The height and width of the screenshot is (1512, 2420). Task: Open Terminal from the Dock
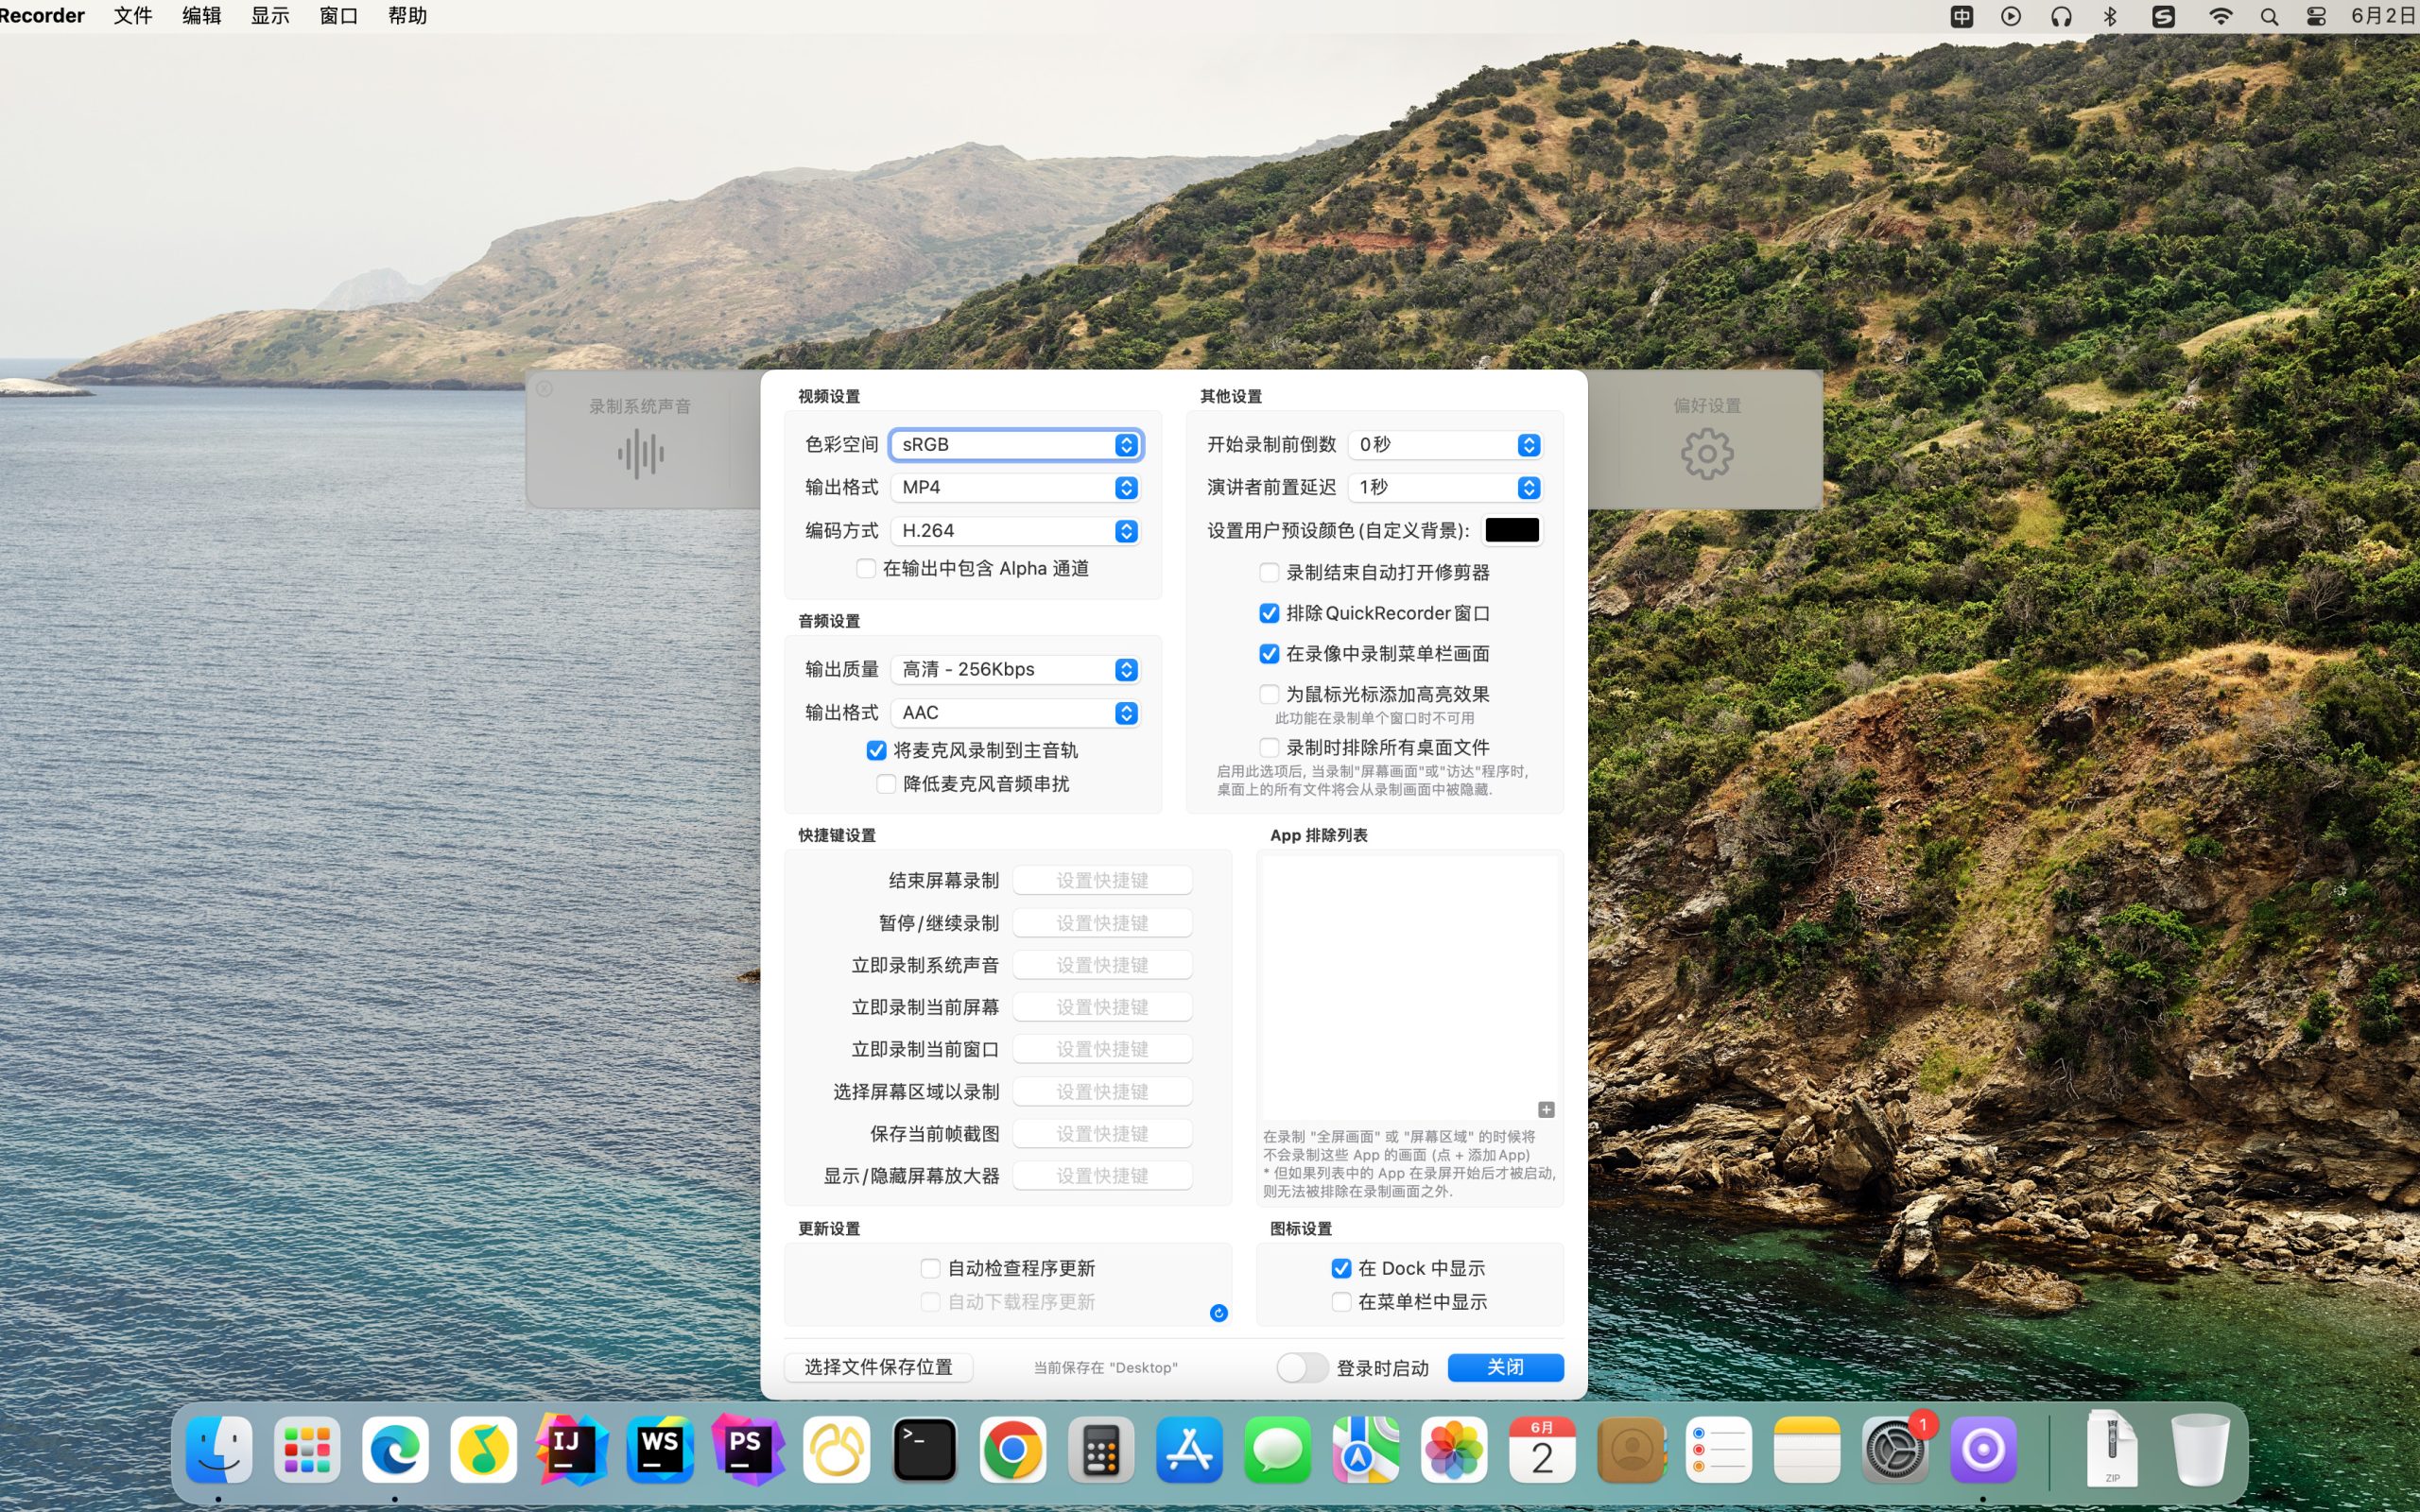click(x=924, y=1448)
